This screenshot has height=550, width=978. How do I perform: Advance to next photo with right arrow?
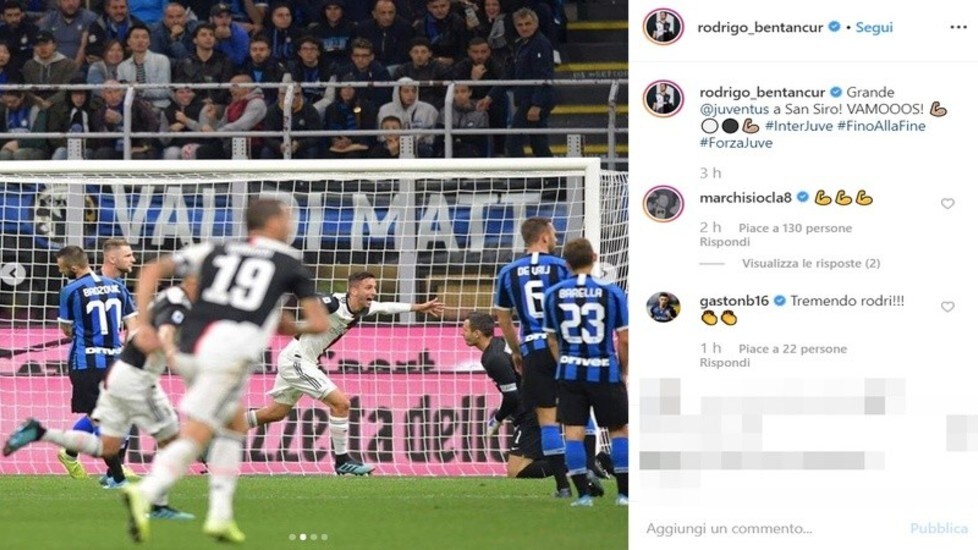point(607,273)
